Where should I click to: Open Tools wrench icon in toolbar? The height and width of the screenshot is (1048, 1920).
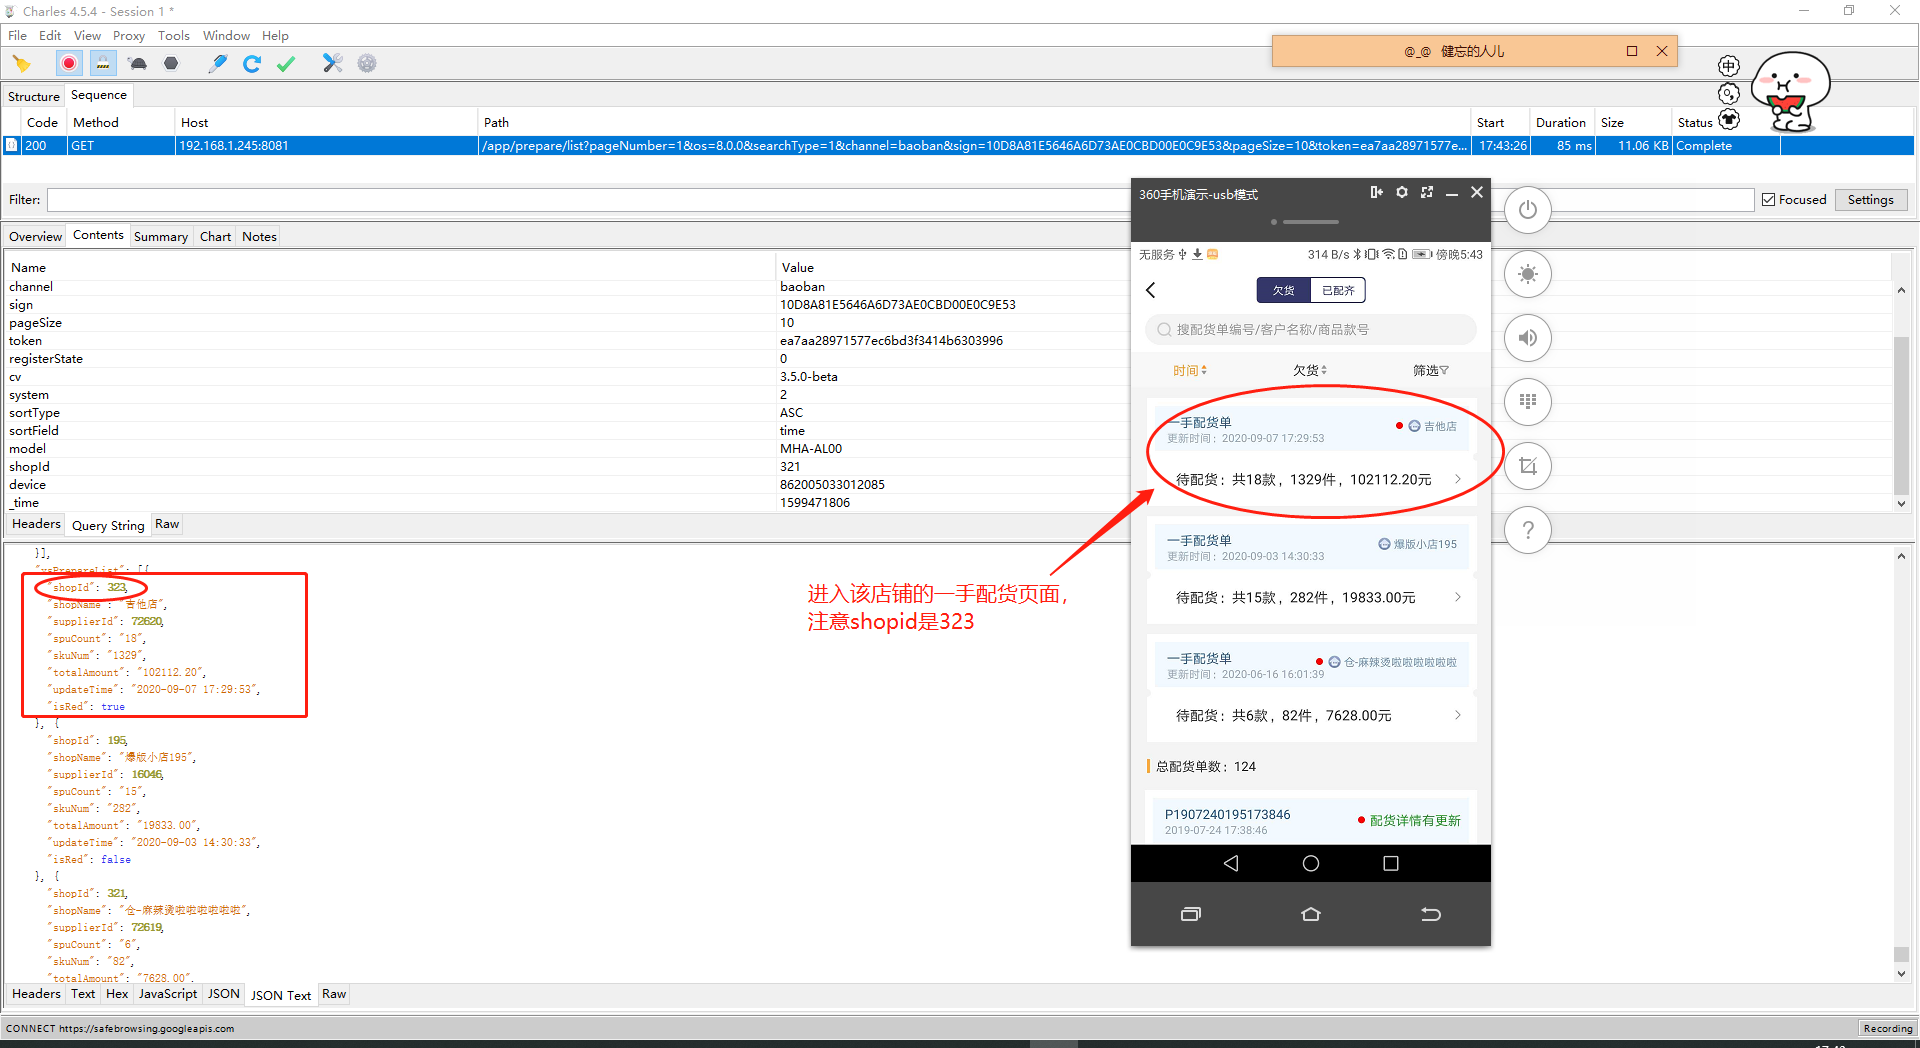tap(333, 64)
